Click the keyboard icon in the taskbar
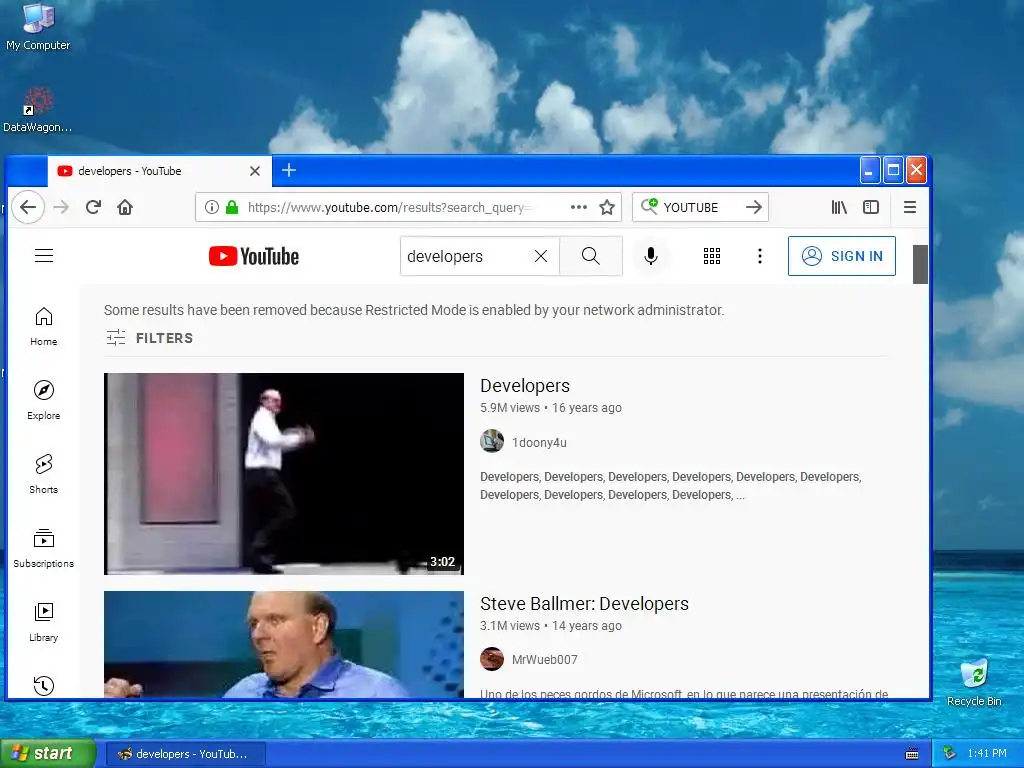Screen dimensions: 1024x768 click(x=912, y=754)
